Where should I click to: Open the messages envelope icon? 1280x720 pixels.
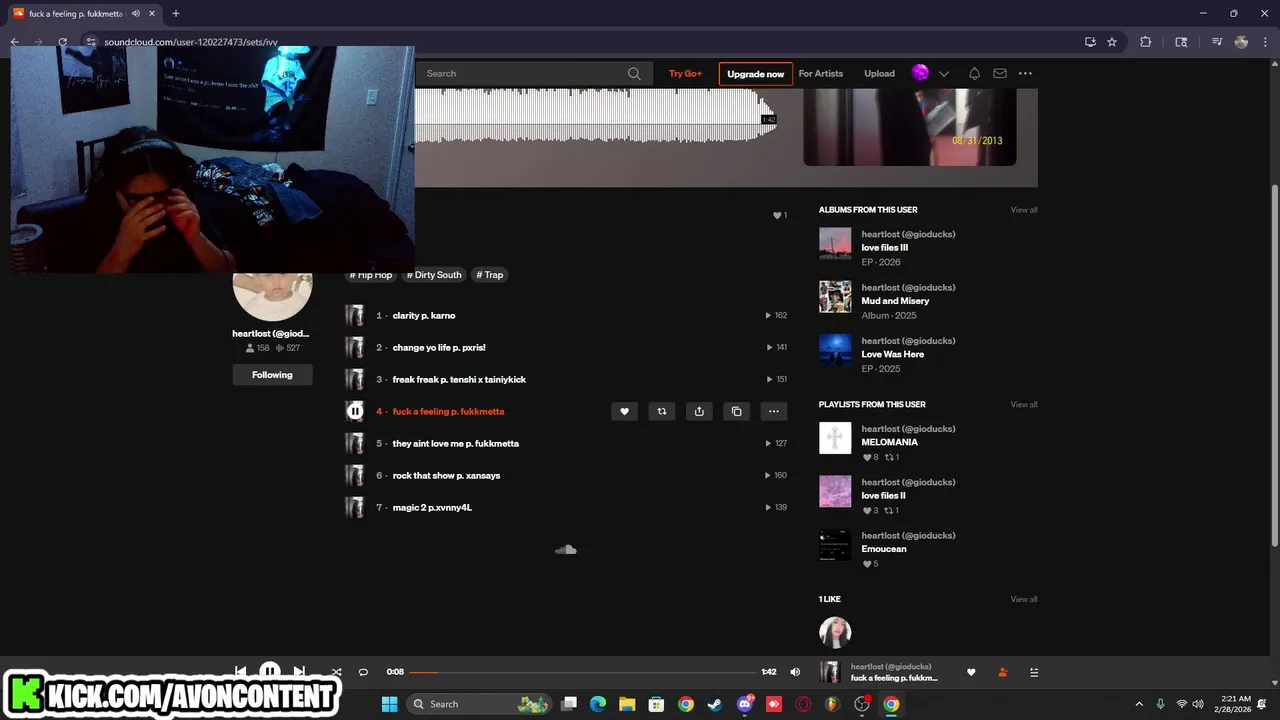(1000, 73)
